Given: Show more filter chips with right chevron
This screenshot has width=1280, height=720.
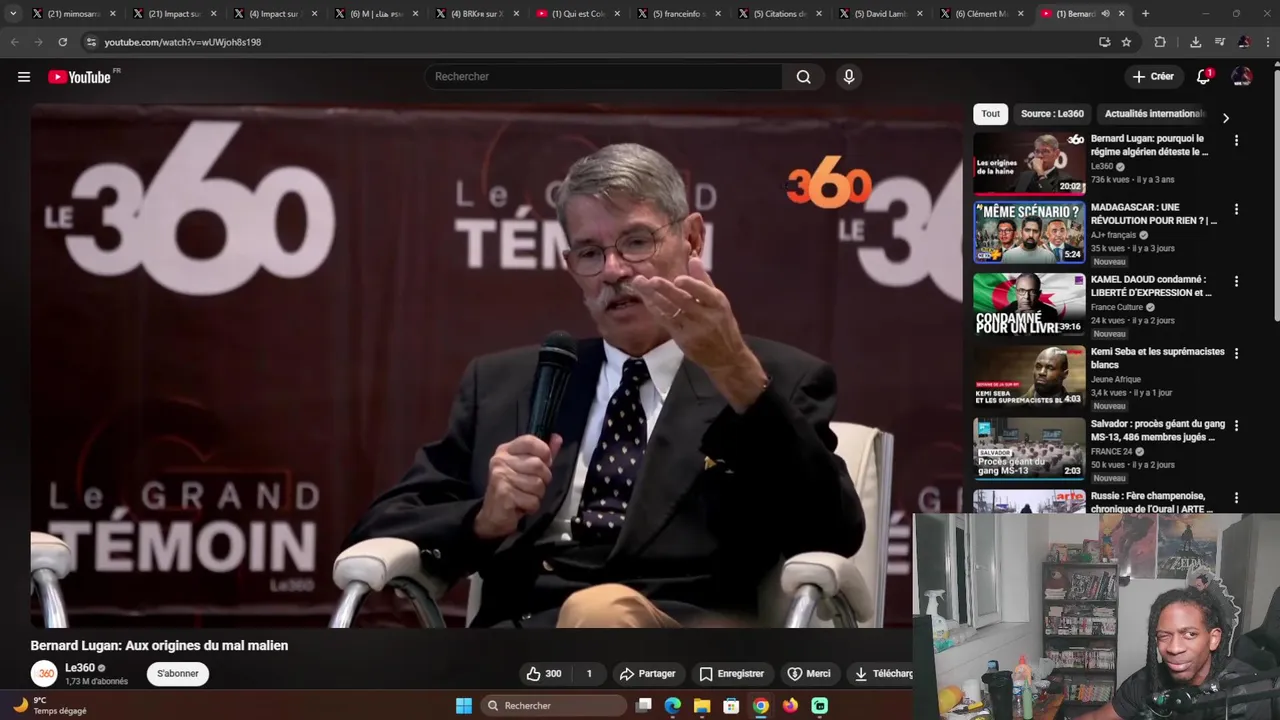Looking at the screenshot, I should [1225, 118].
